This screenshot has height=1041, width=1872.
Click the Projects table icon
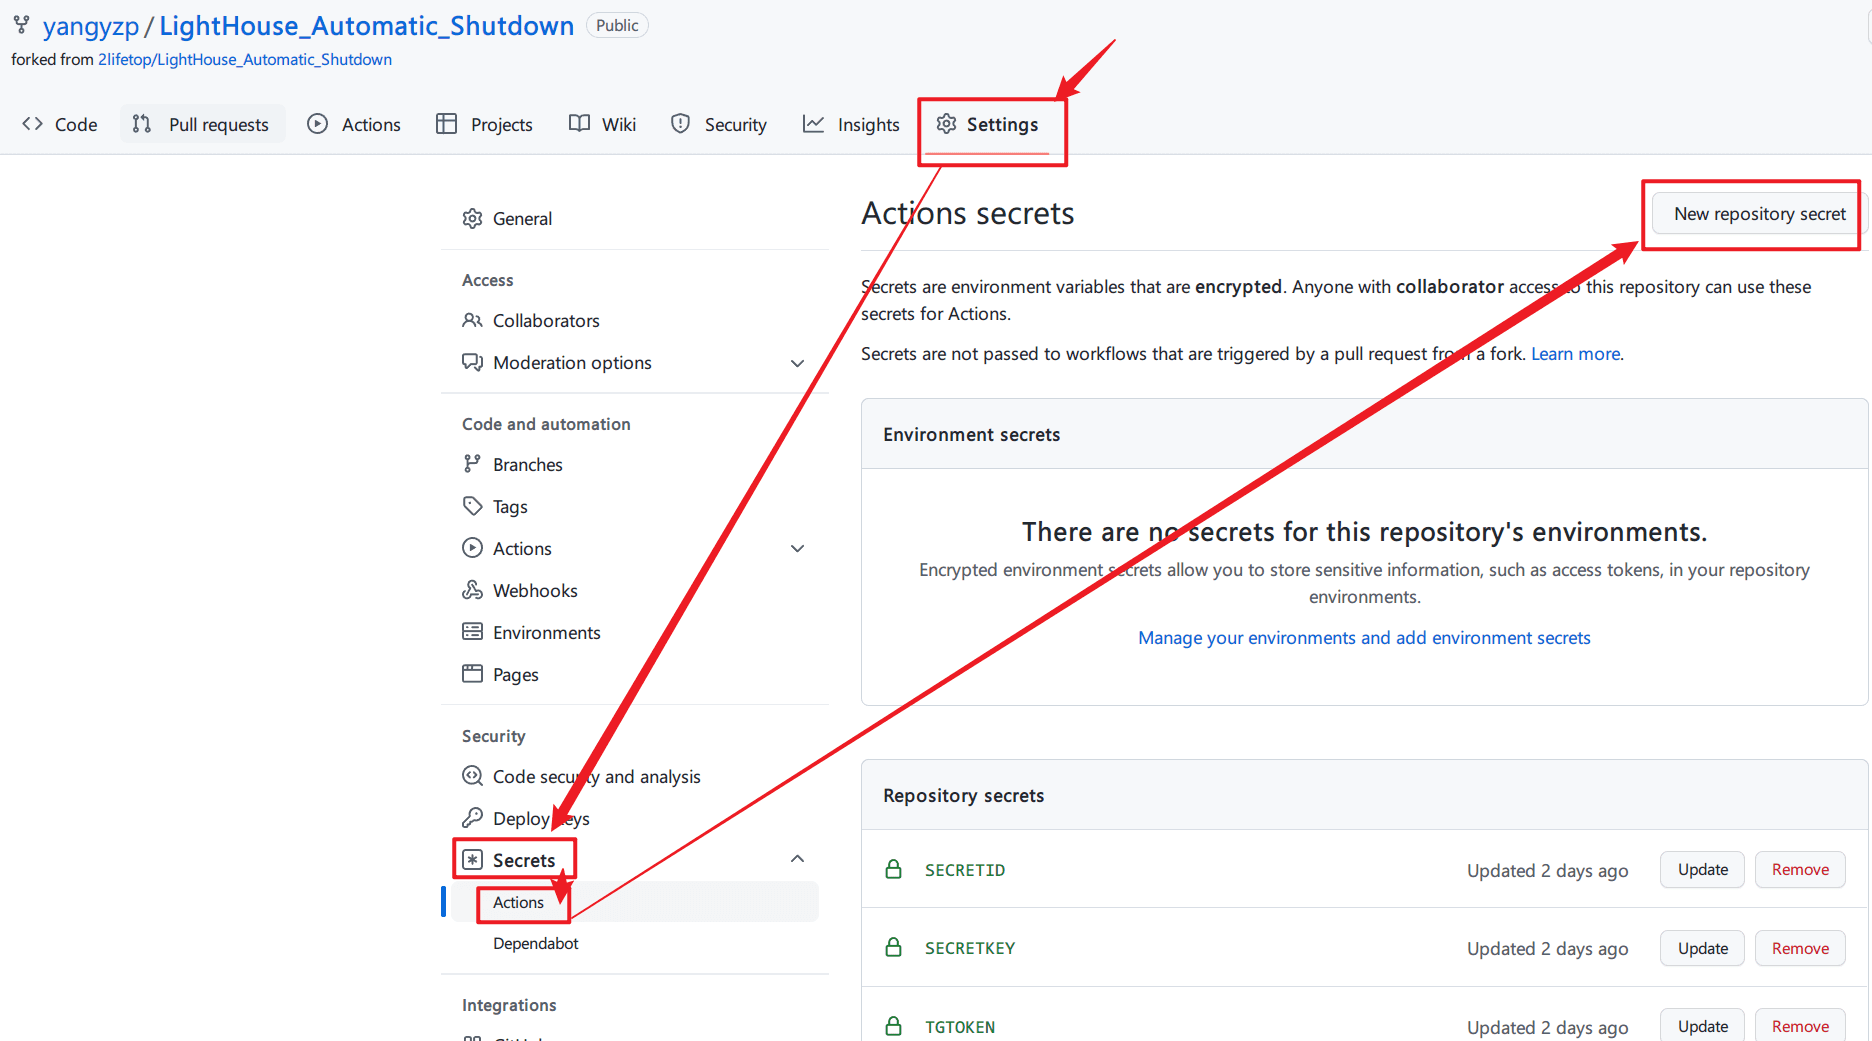[446, 124]
